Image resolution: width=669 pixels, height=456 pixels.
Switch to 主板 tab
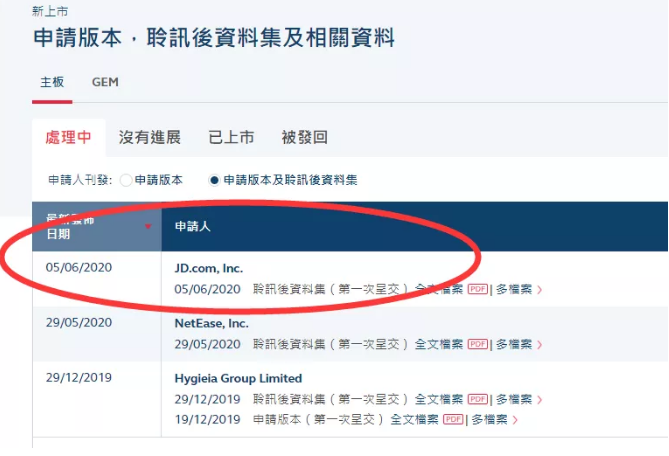click(52, 82)
